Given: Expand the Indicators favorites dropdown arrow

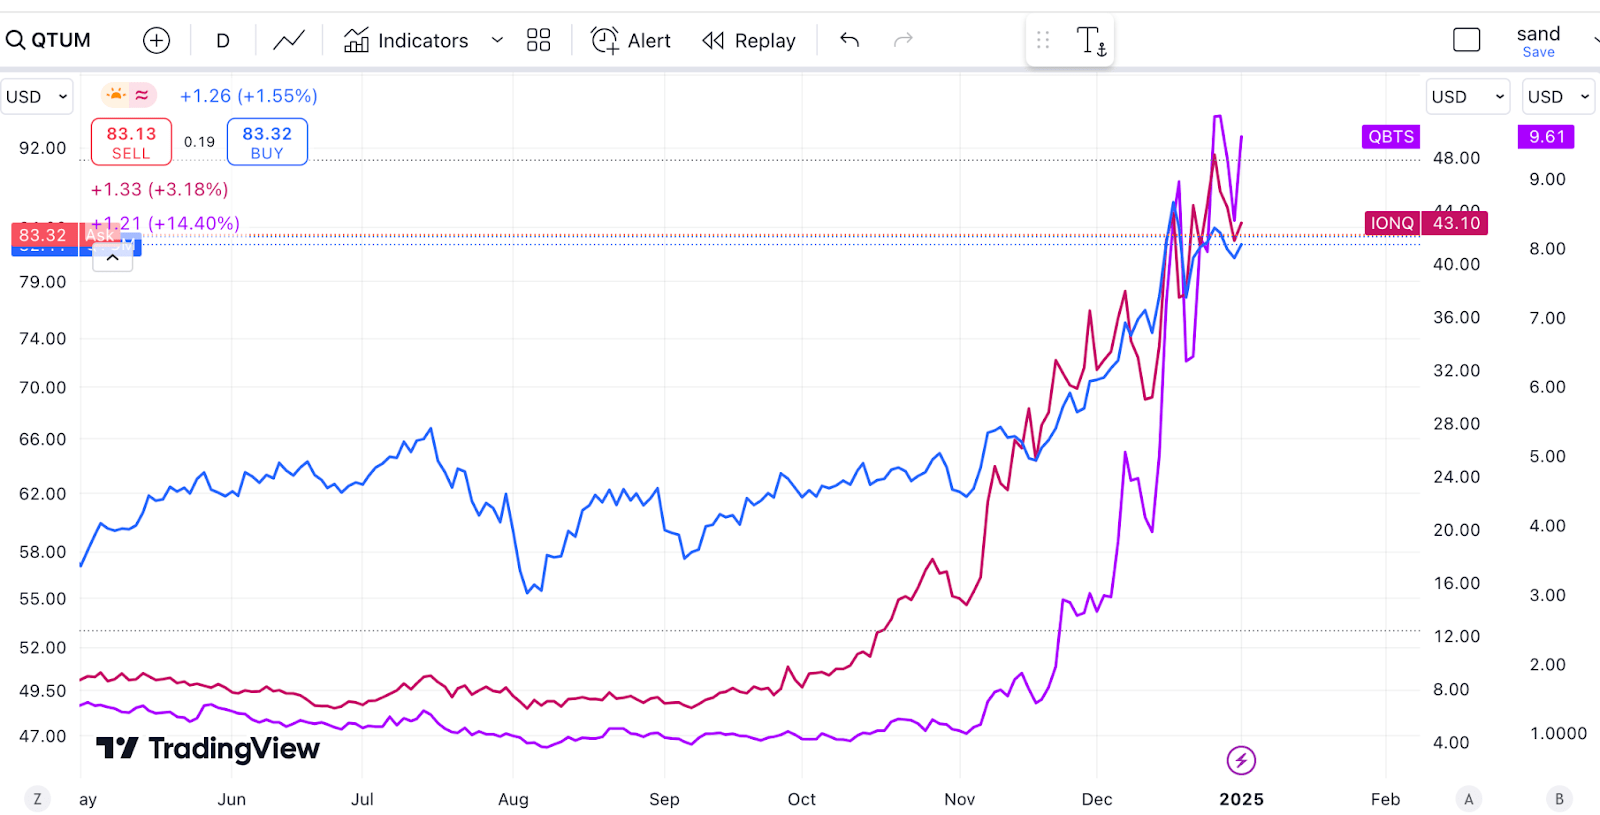Looking at the screenshot, I should tap(497, 40).
